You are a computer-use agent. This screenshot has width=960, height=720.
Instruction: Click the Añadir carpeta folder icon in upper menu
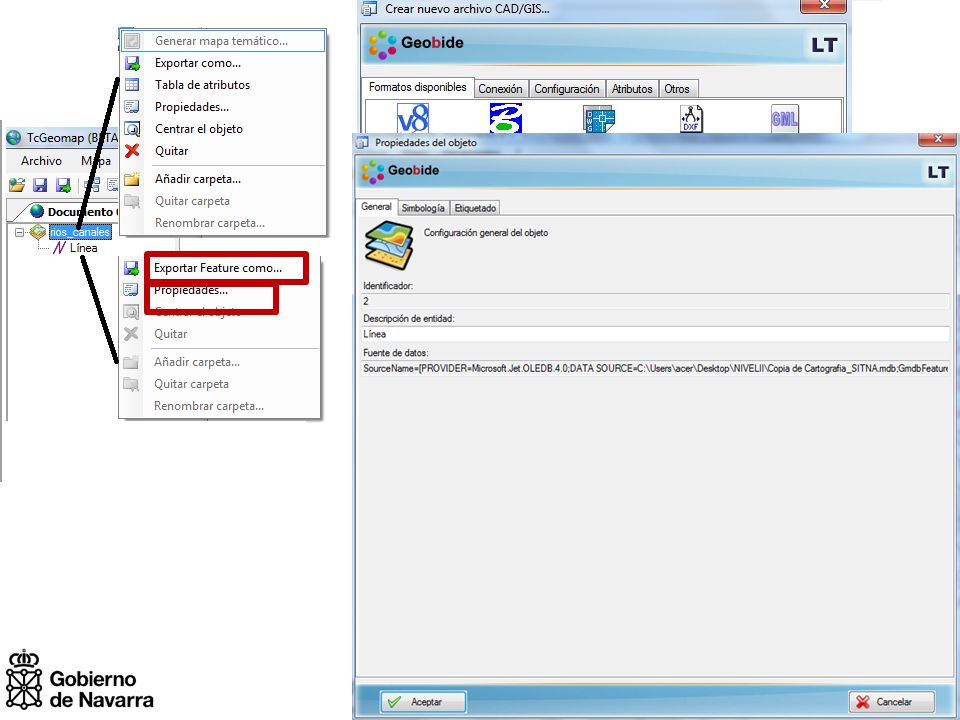[132, 179]
